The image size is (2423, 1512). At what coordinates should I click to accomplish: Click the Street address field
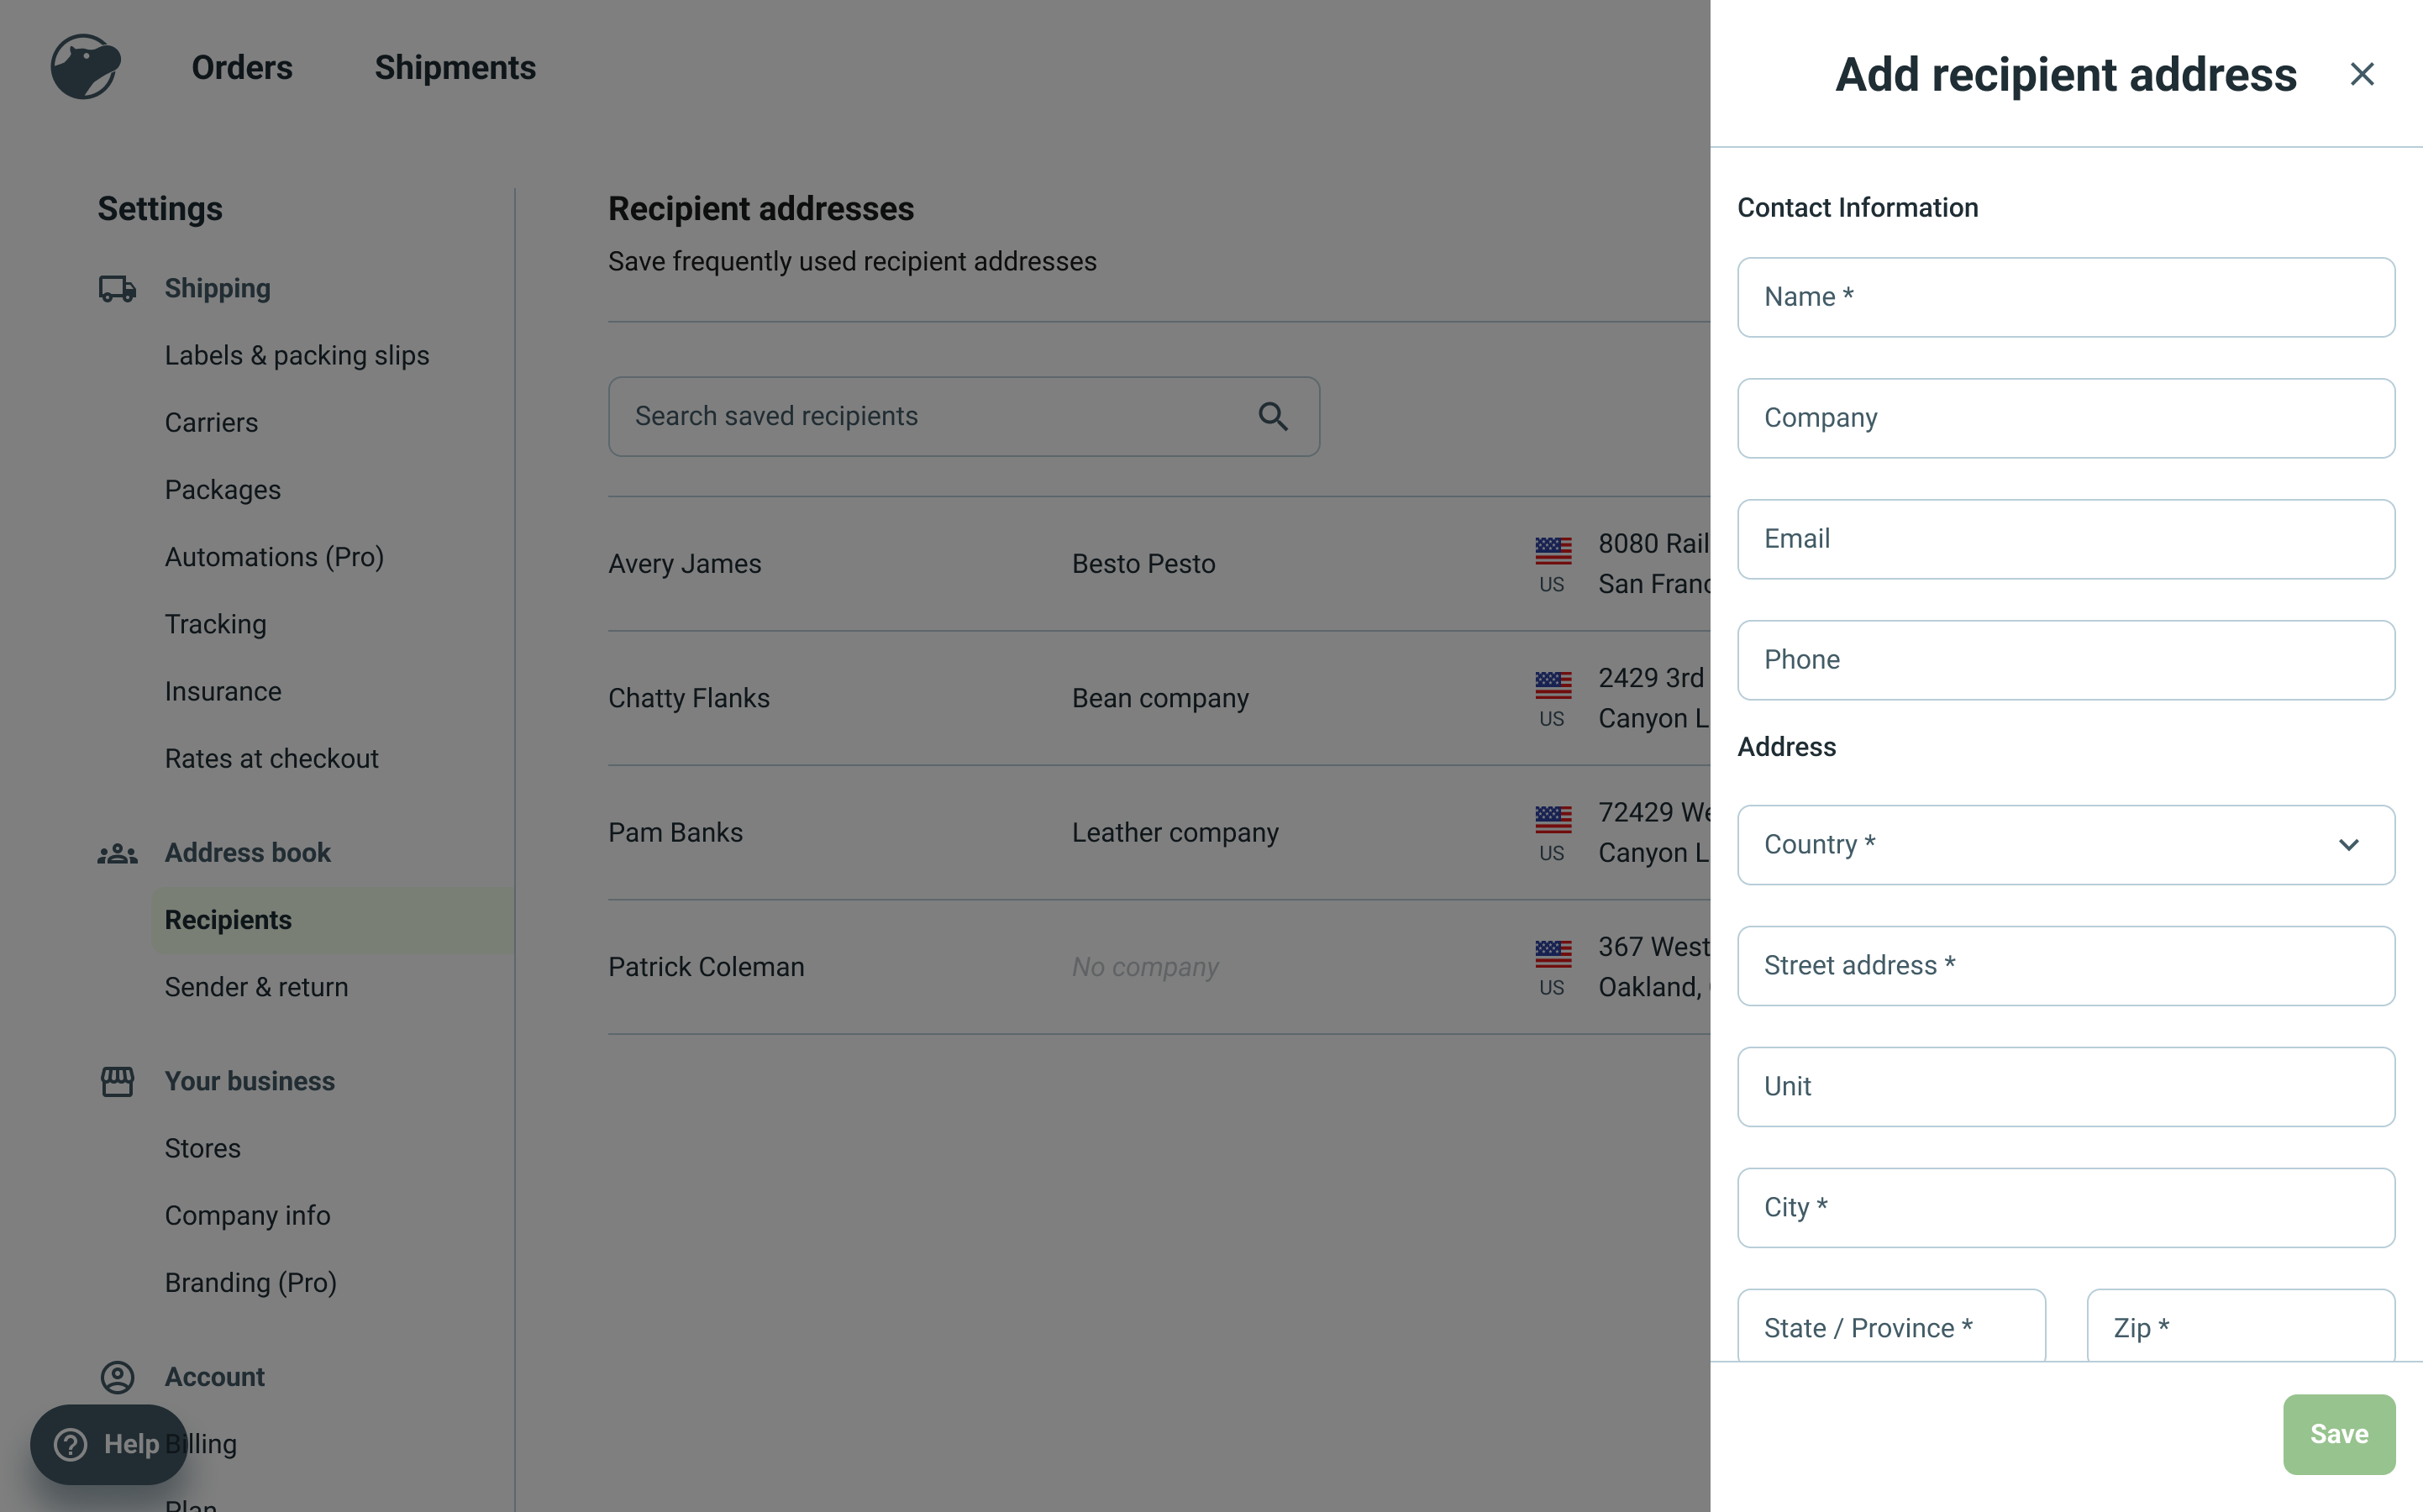pyautogui.click(x=2066, y=966)
